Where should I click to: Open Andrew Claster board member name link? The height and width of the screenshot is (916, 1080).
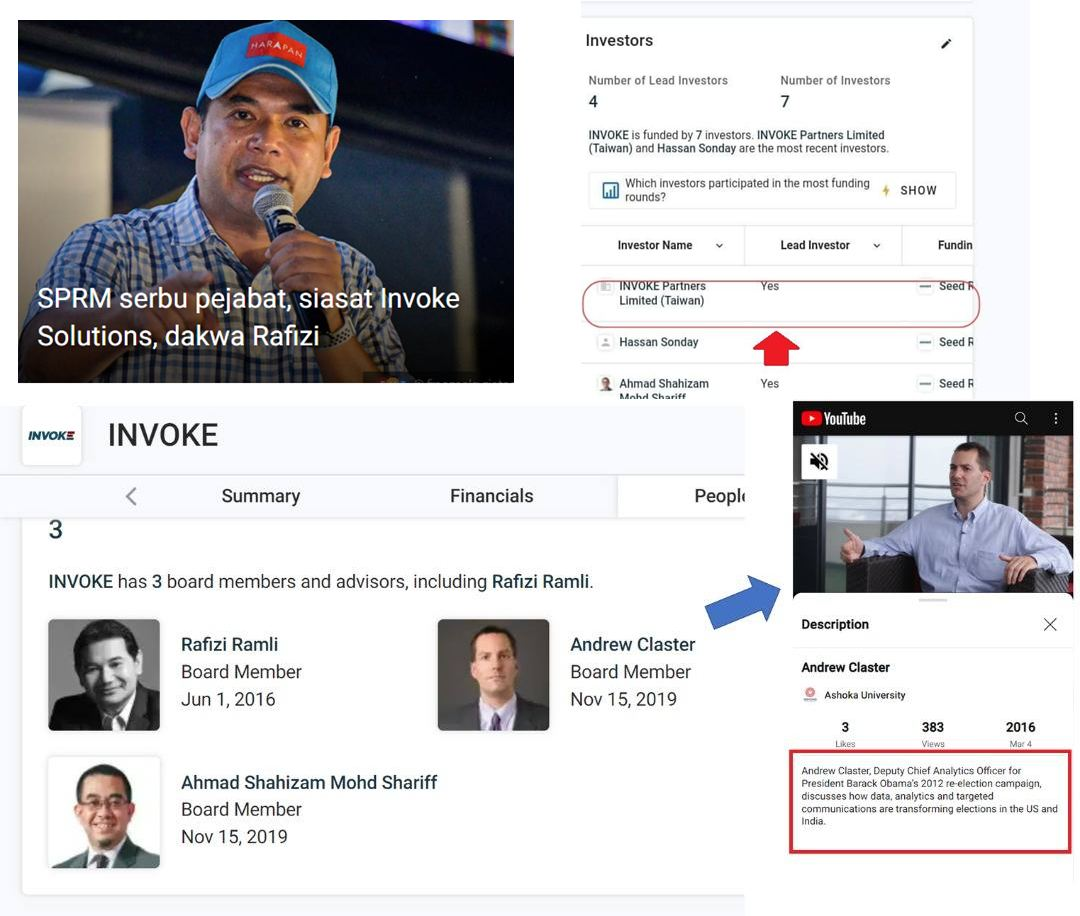point(632,645)
